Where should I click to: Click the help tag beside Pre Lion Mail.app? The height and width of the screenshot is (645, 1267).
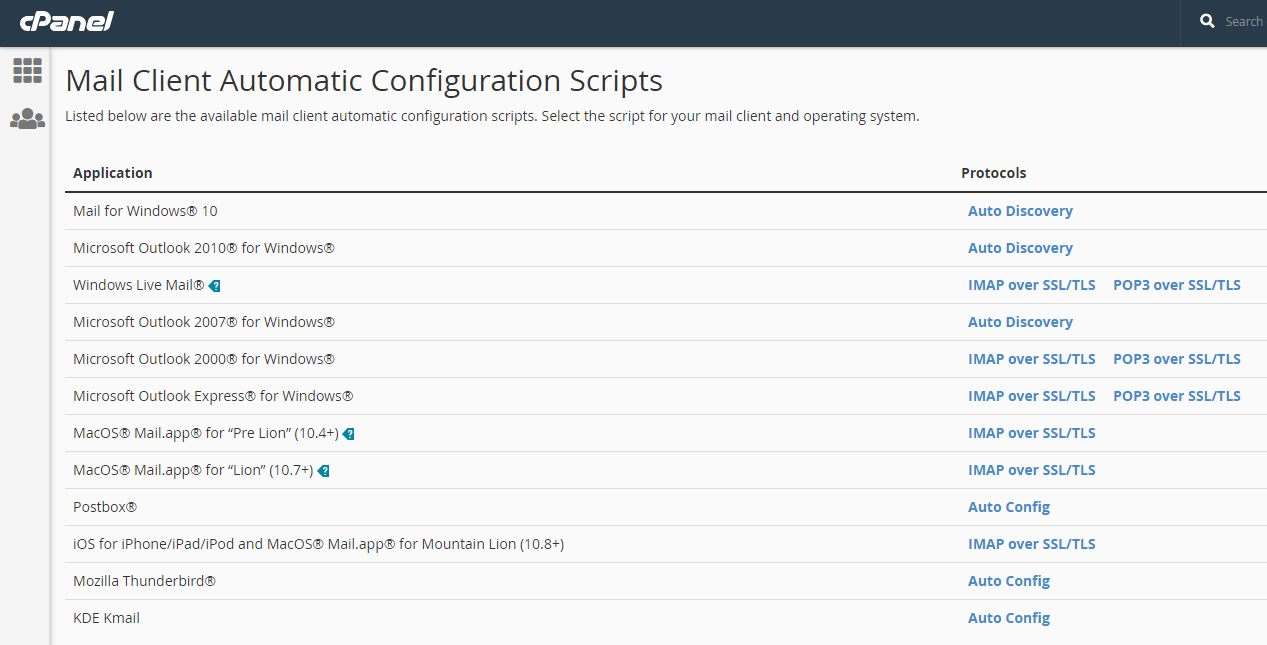[348, 434]
